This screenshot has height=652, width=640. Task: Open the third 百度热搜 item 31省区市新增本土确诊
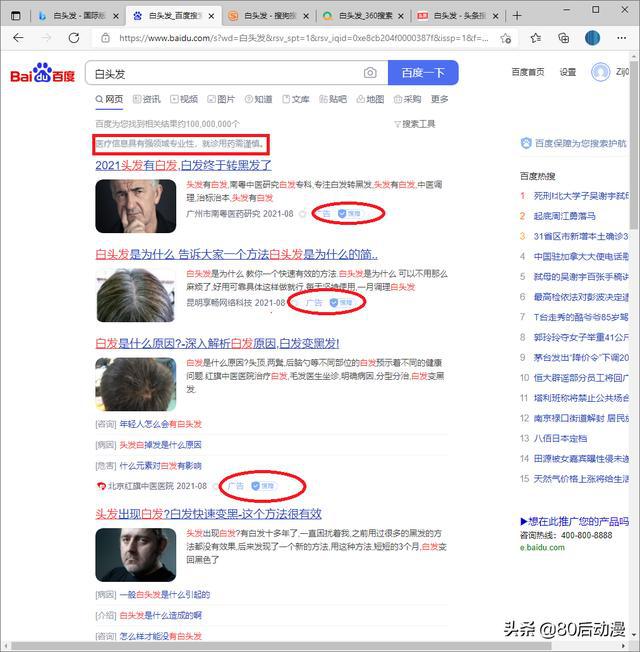pos(581,236)
